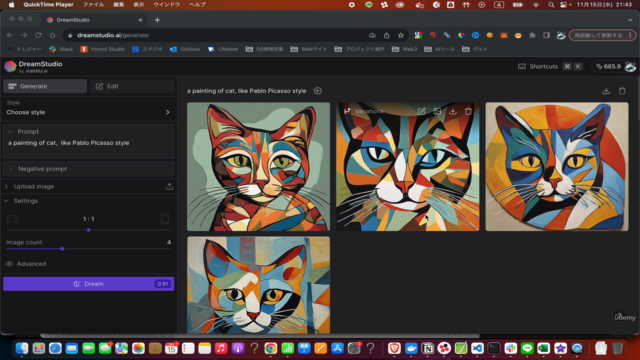The image size is (640, 360).
Task: Open the Web3 bookmarks folder
Action: tap(404, 49)
